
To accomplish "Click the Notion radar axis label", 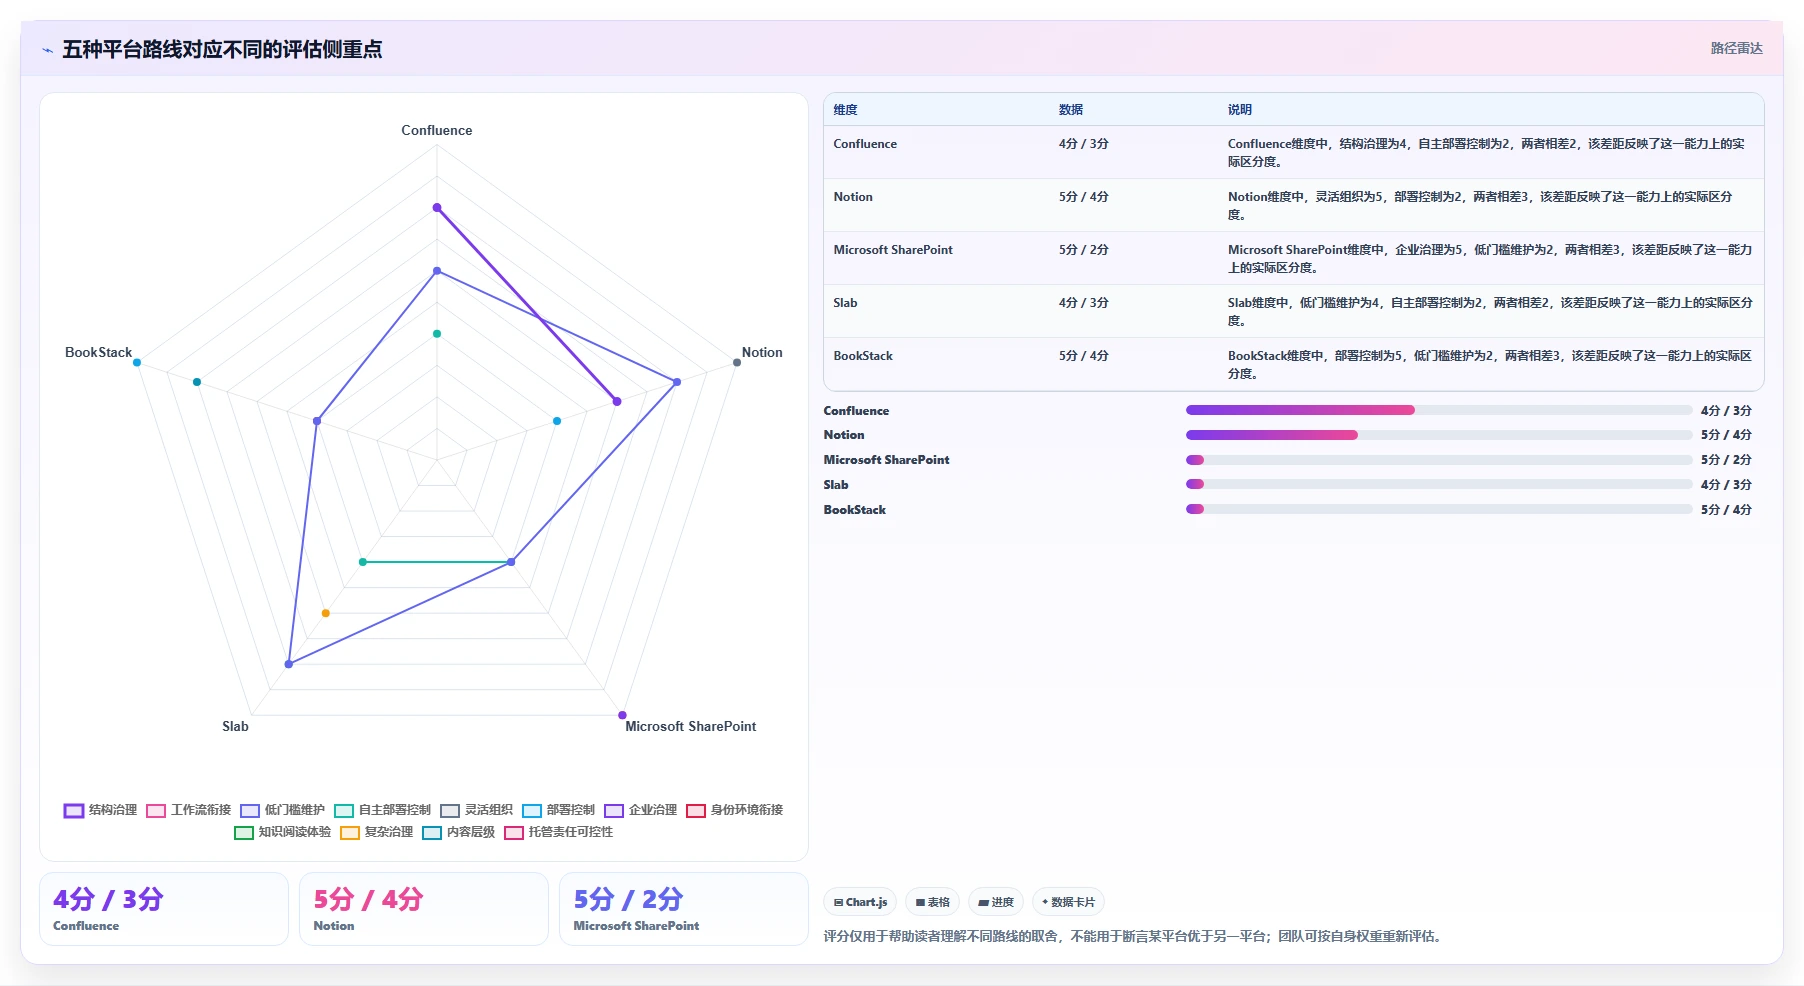I will pyautogui.click(x=762, y=353).
